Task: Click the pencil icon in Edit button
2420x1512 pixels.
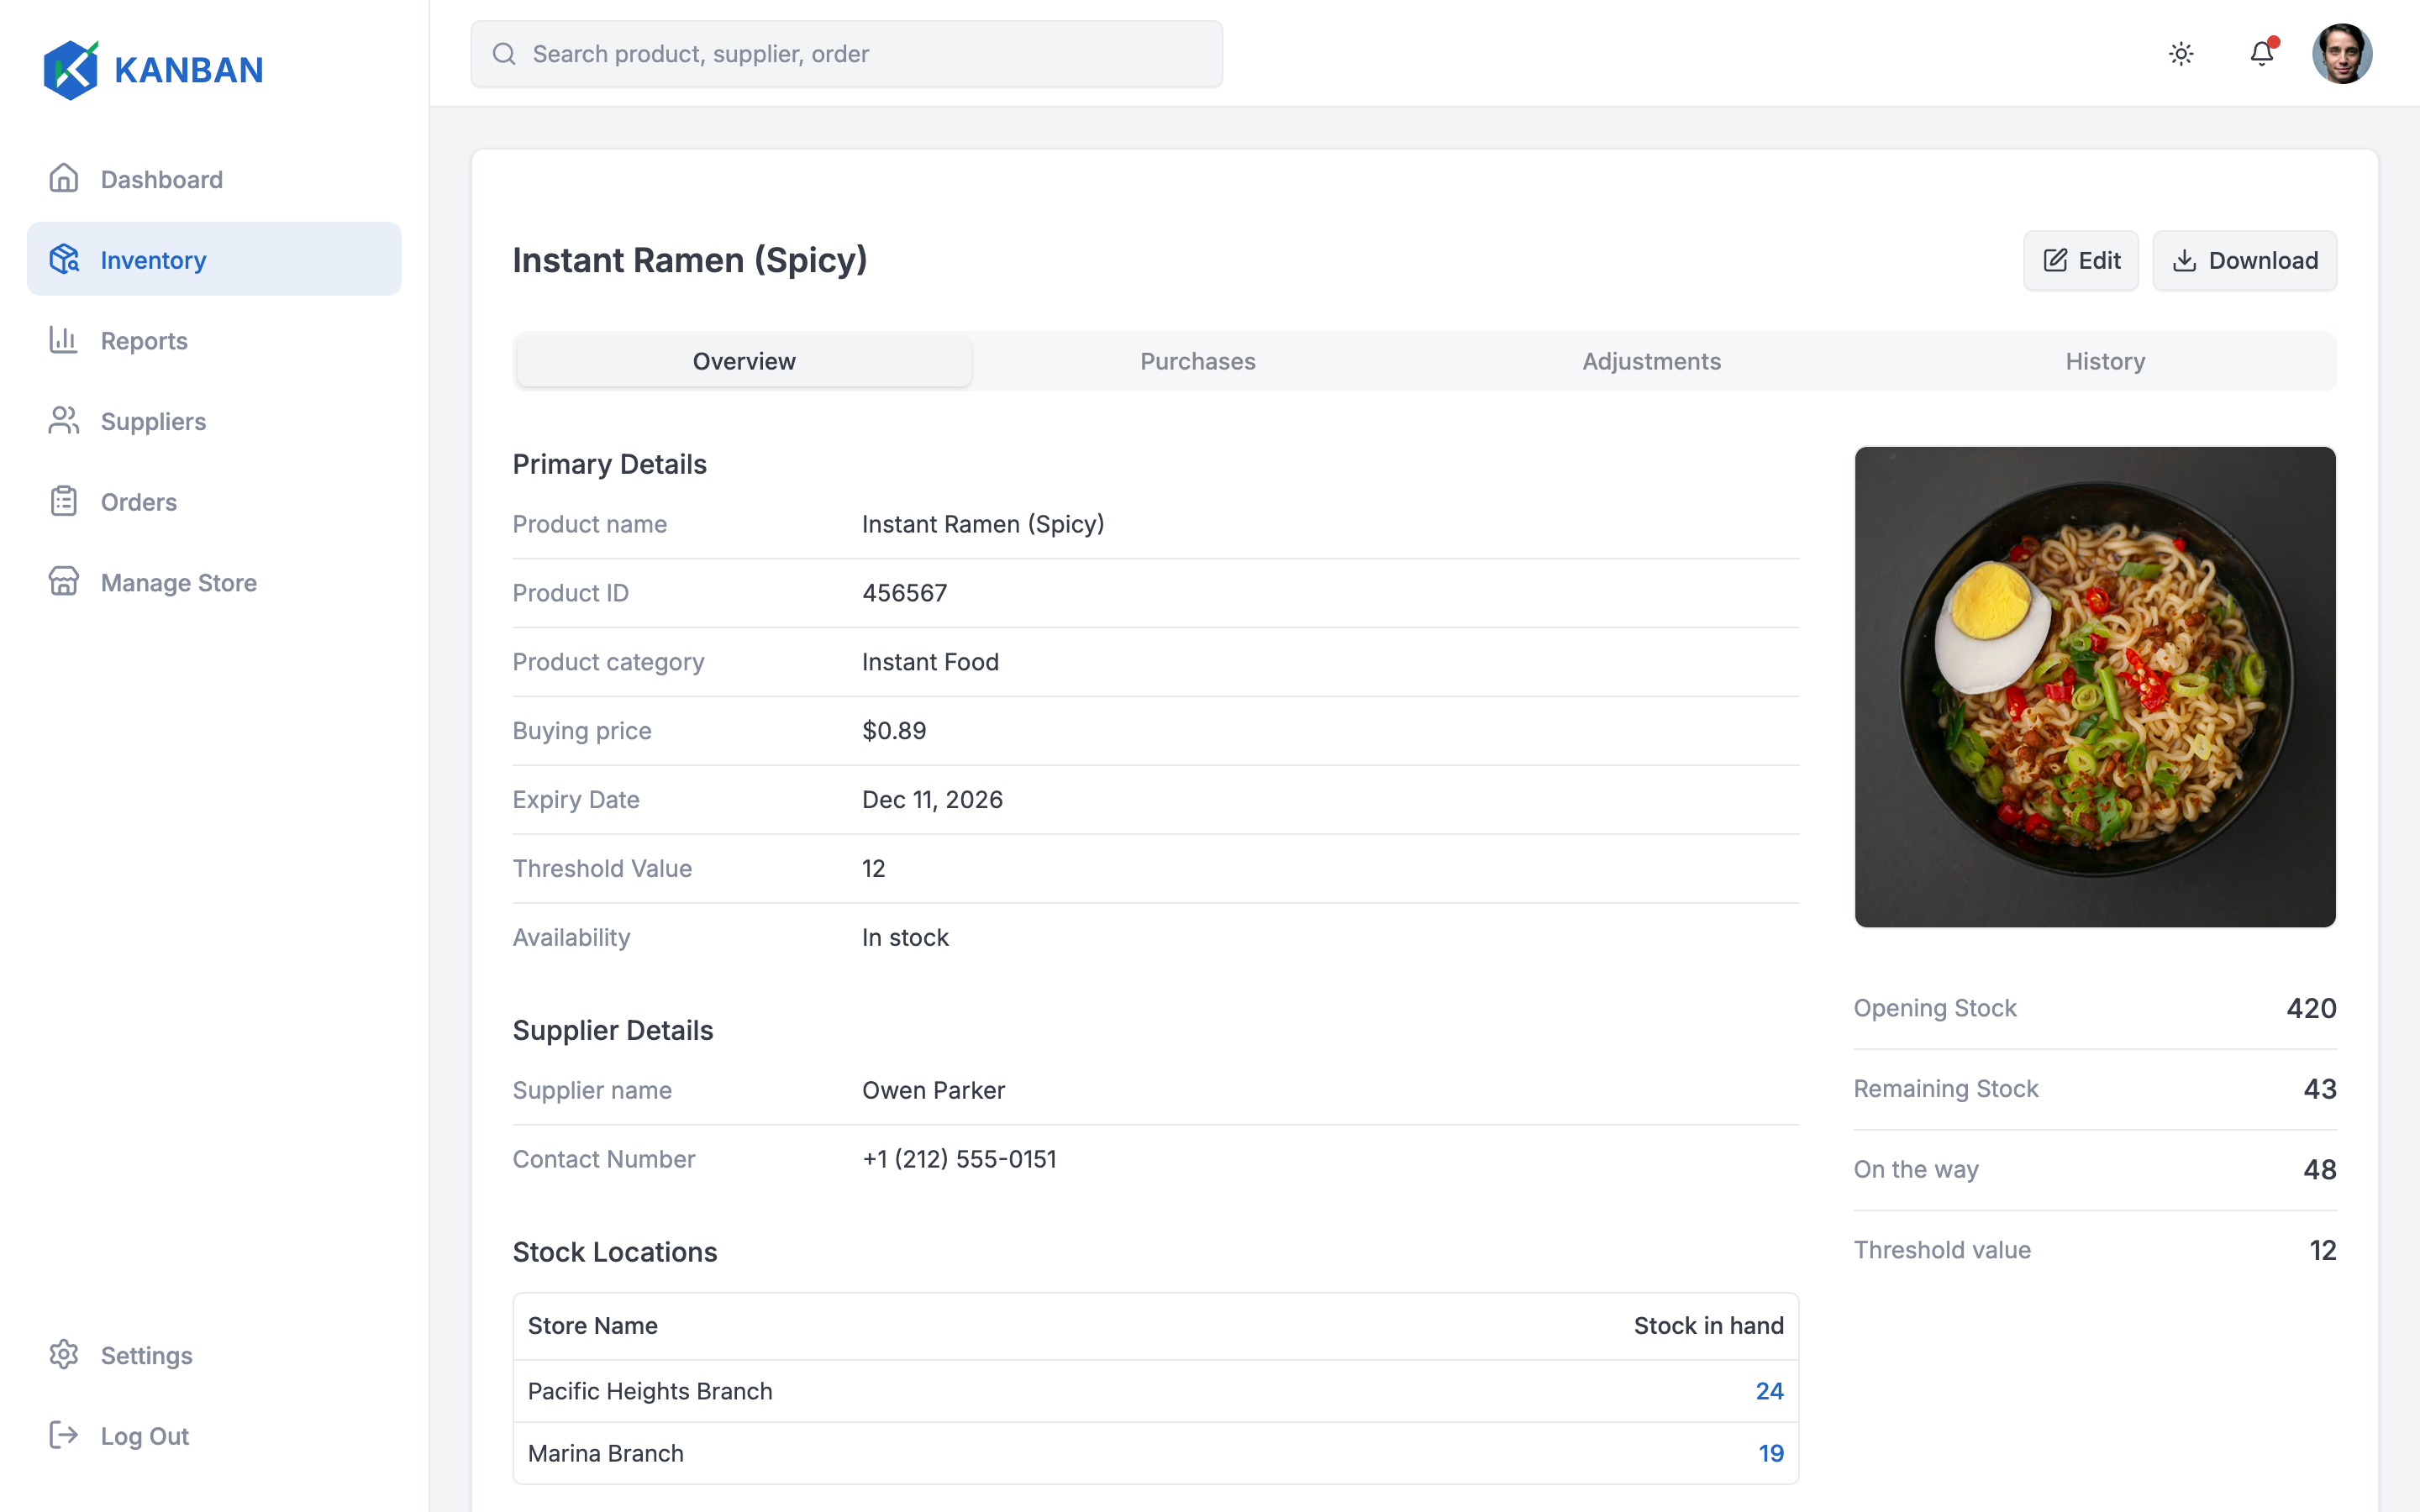Action: tap(2055, 261)
